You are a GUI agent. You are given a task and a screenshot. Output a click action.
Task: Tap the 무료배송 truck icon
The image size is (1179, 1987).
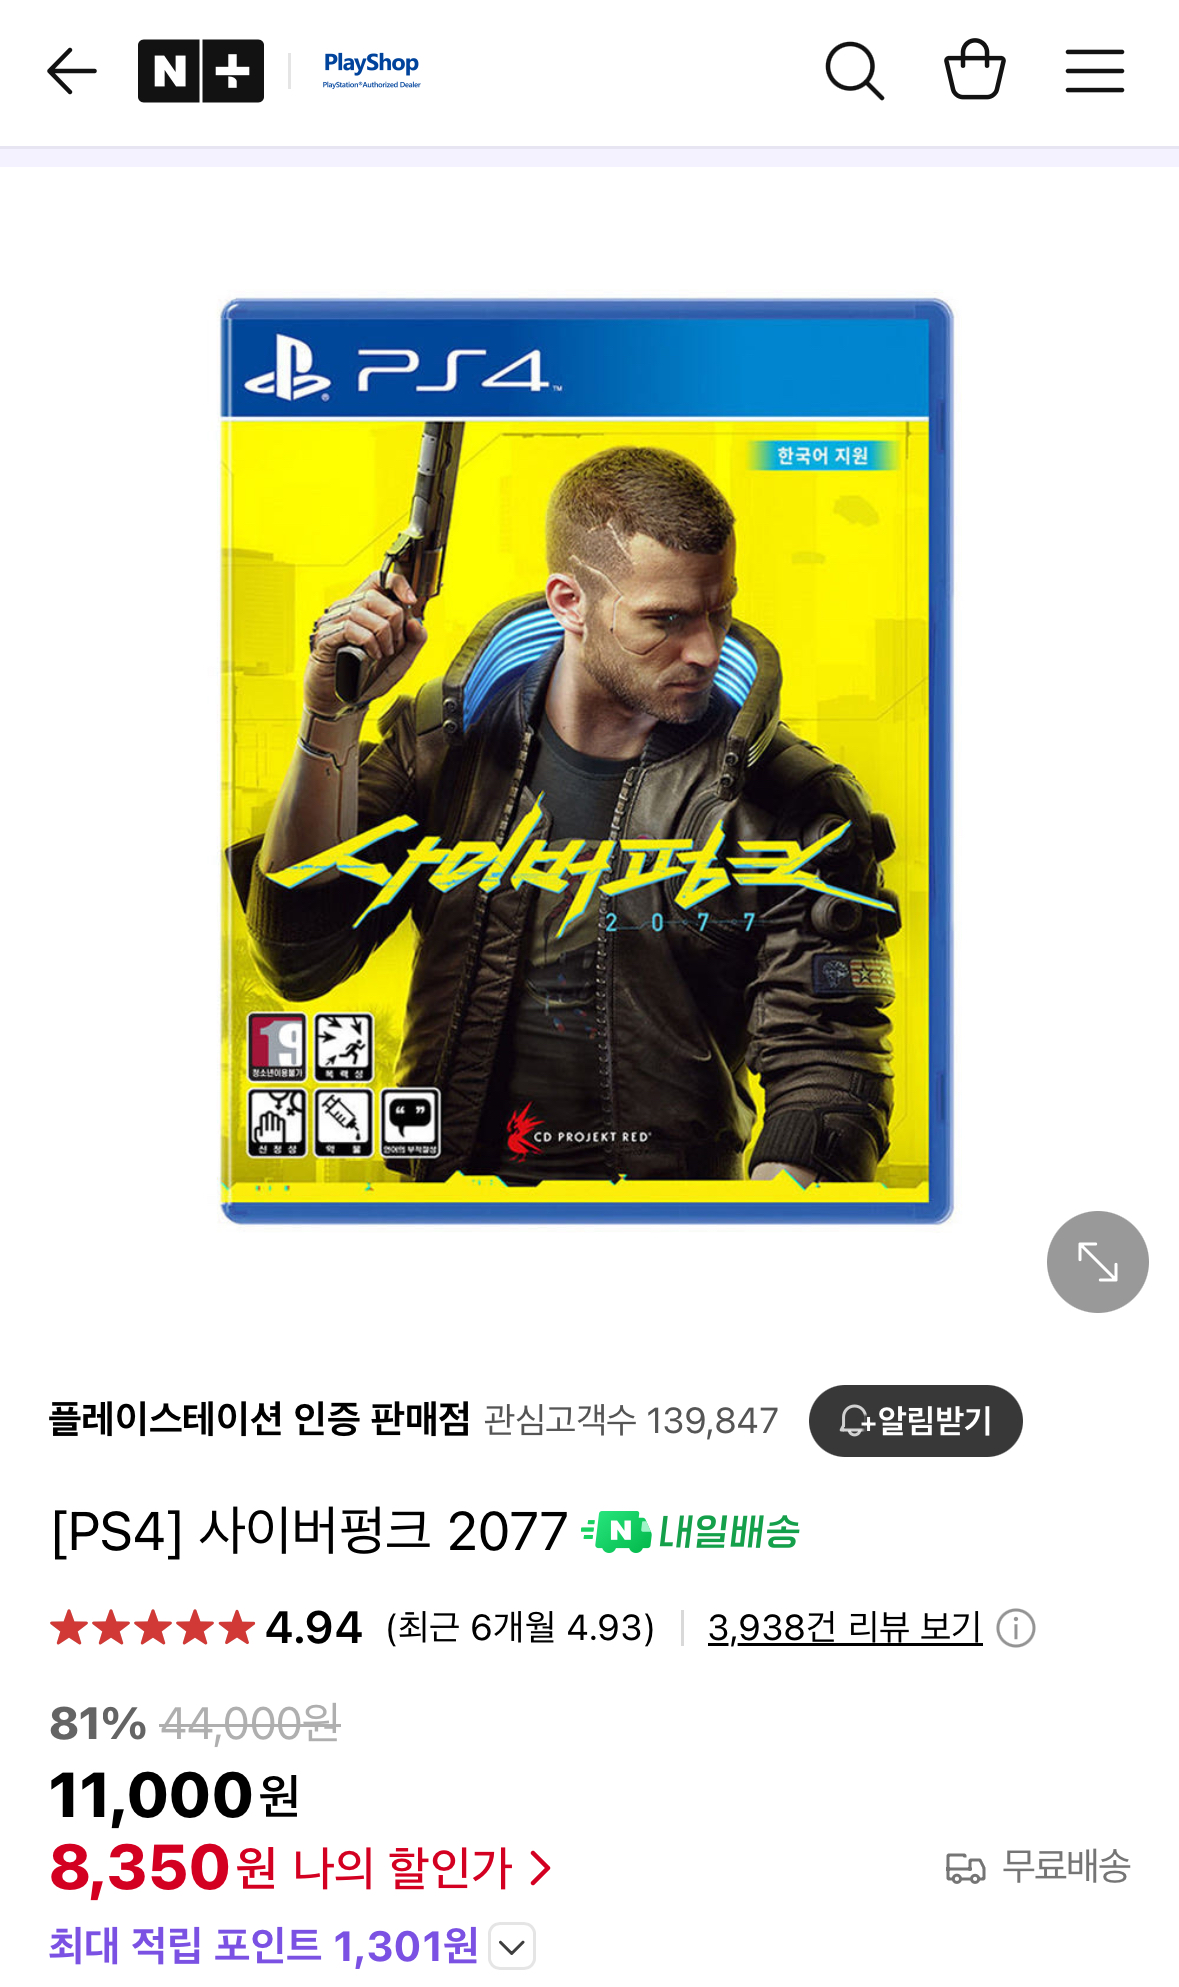[x=966, y=1868]
